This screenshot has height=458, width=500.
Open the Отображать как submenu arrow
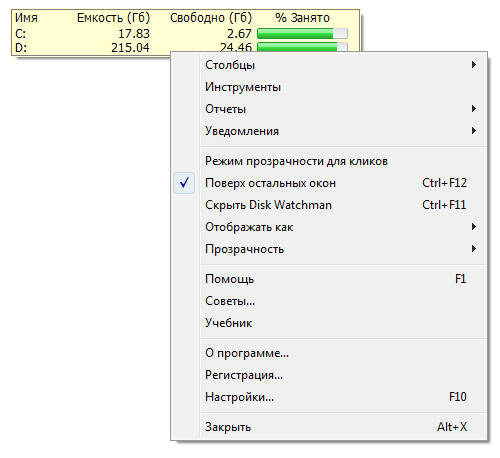click(x=474, y=227)
